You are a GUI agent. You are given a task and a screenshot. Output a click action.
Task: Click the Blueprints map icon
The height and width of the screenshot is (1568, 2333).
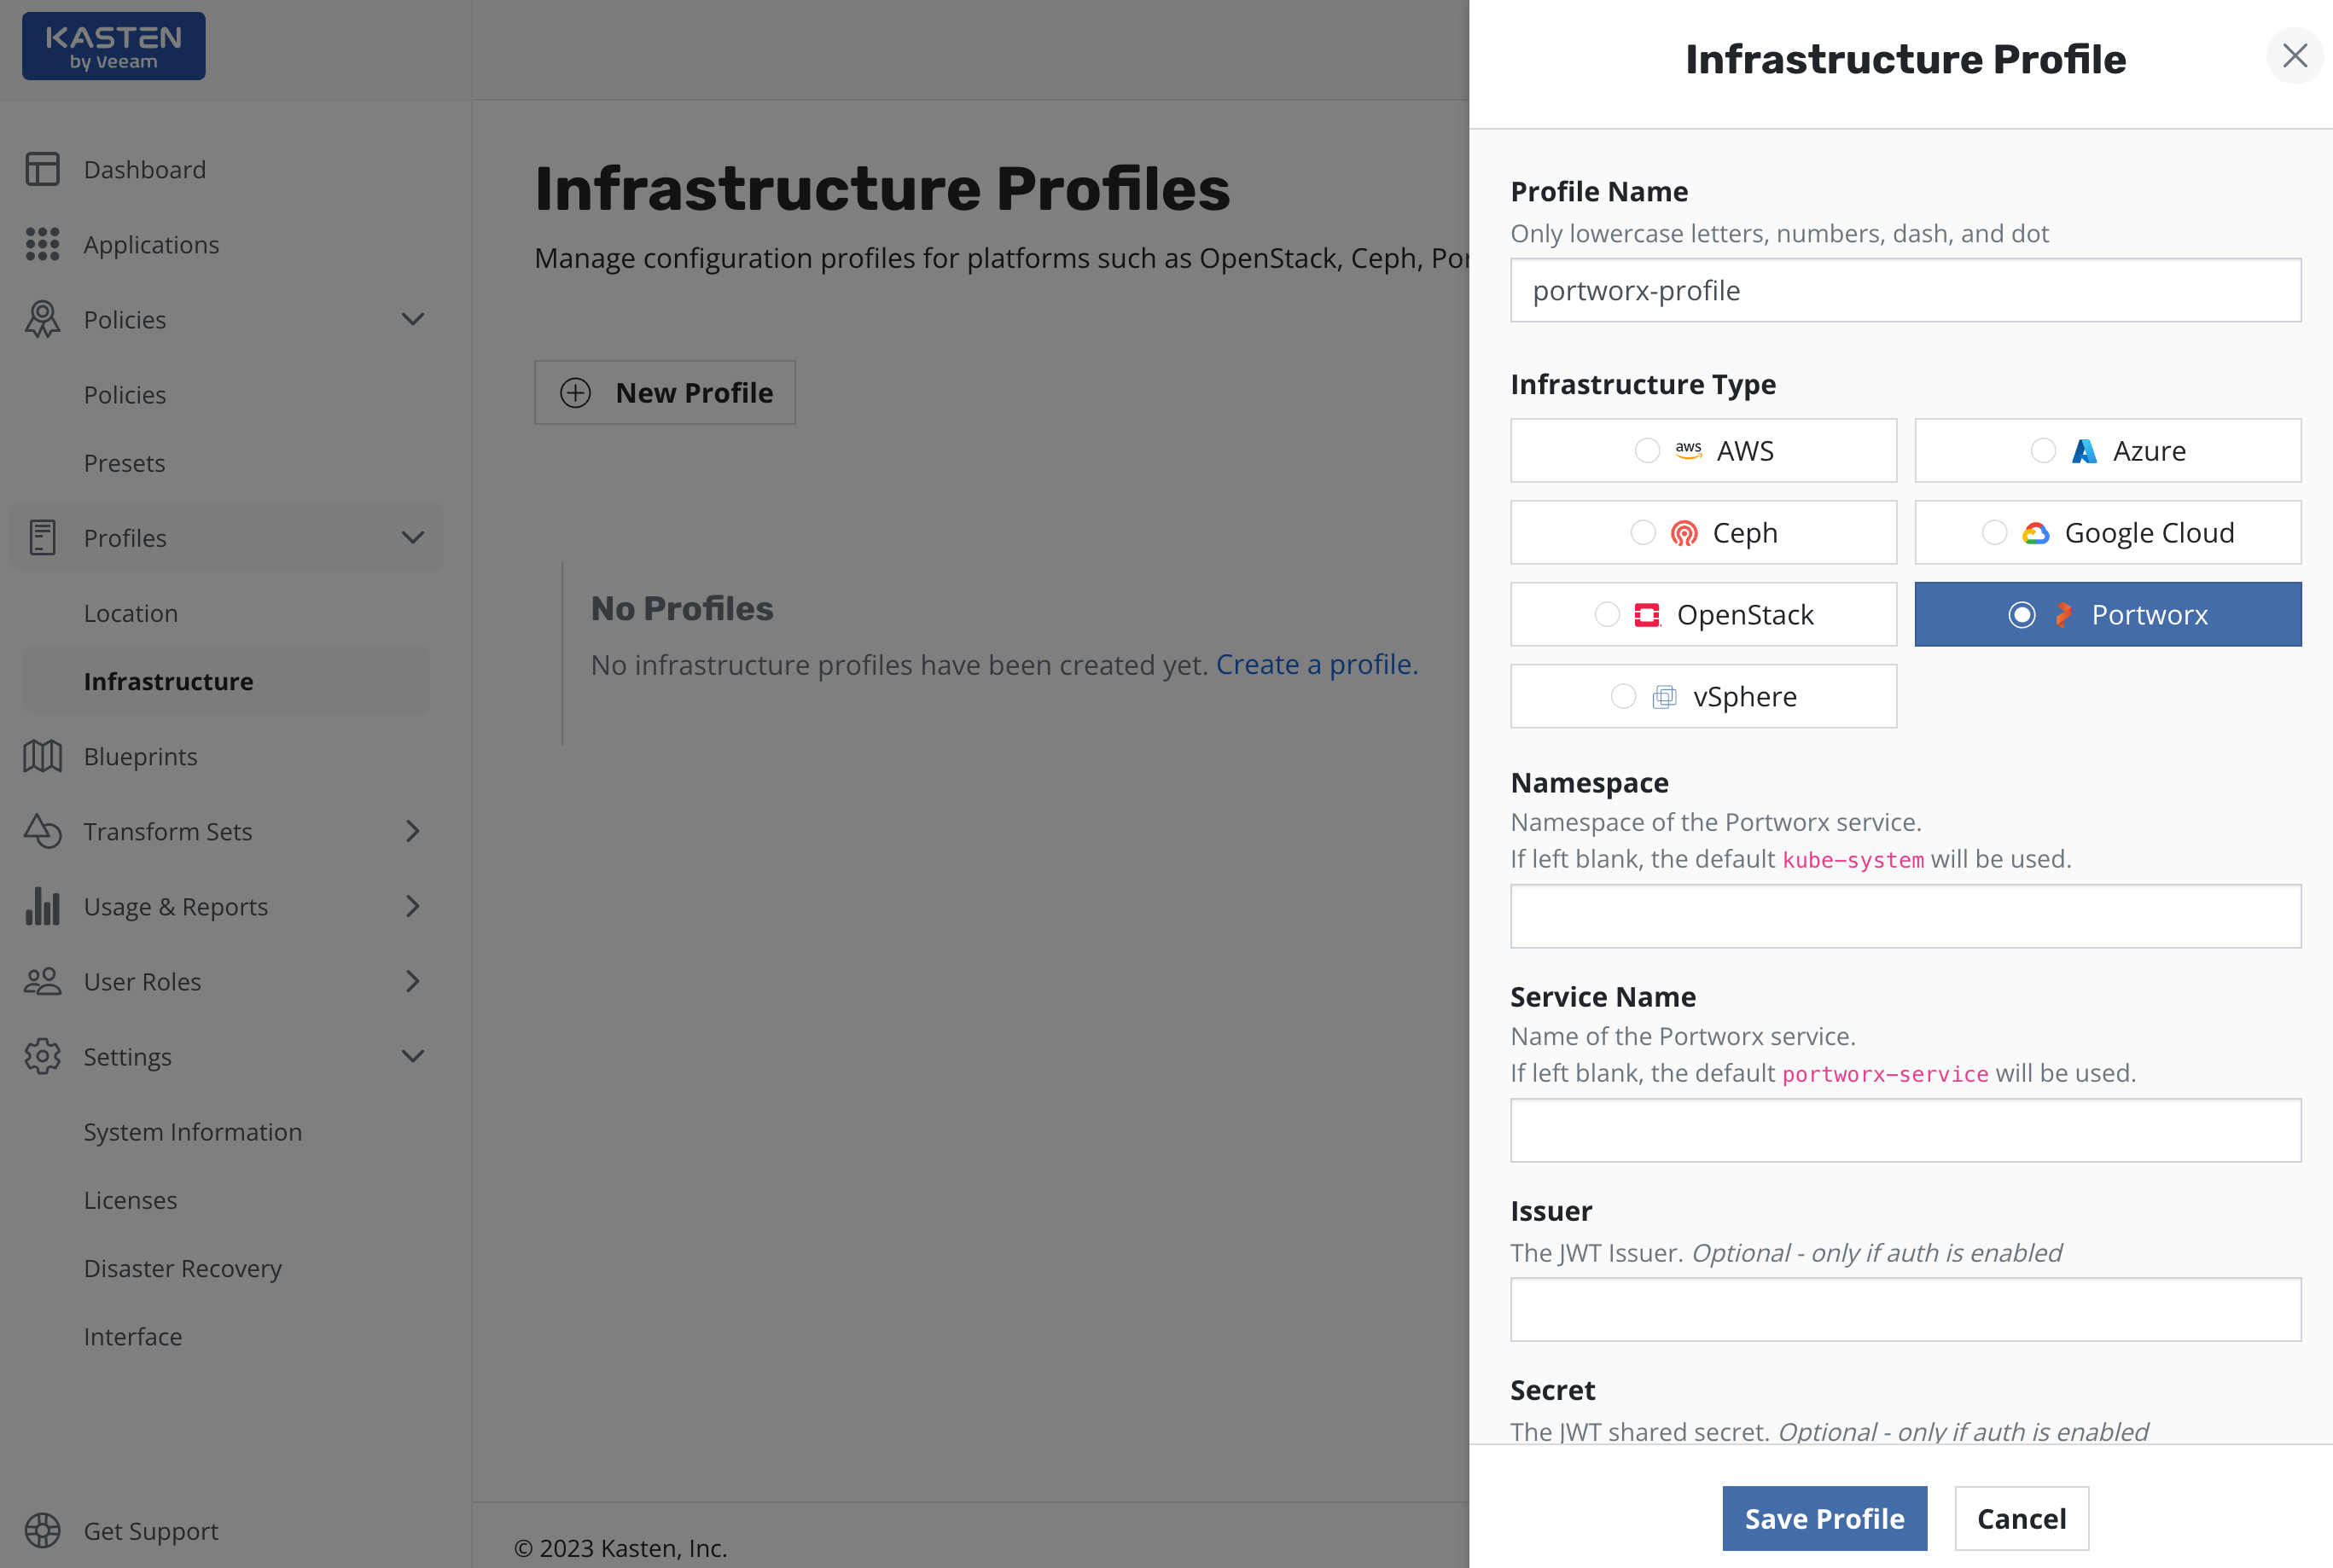42,757
